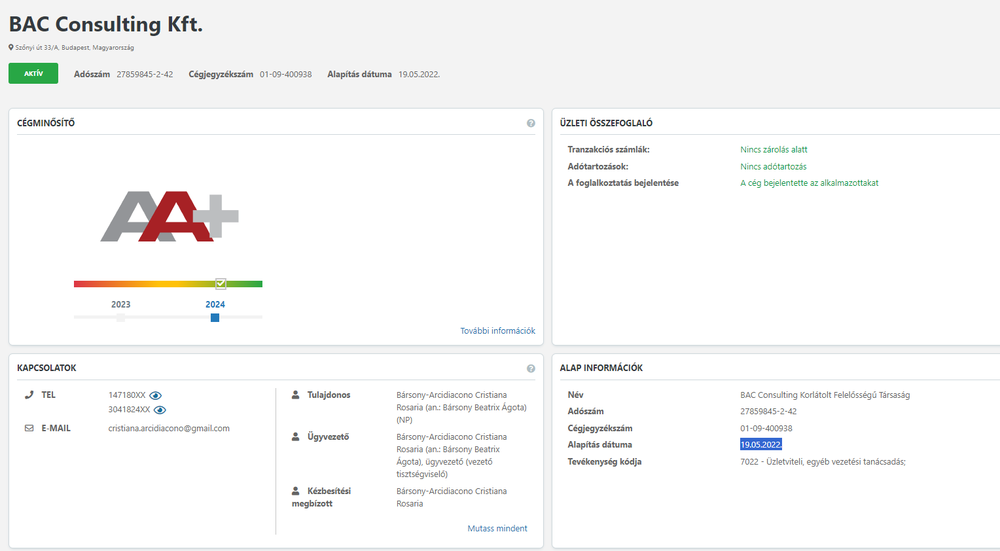1000x551 pixels.
Task: Click the phone icon next to TEL
Action: pos(29,395)
